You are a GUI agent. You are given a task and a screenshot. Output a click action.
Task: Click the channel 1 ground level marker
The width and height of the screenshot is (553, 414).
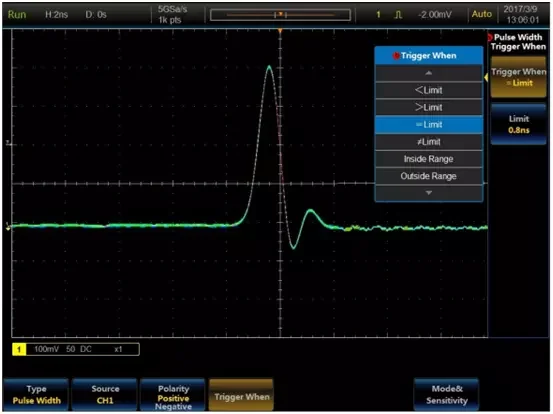tap(8, 227)
